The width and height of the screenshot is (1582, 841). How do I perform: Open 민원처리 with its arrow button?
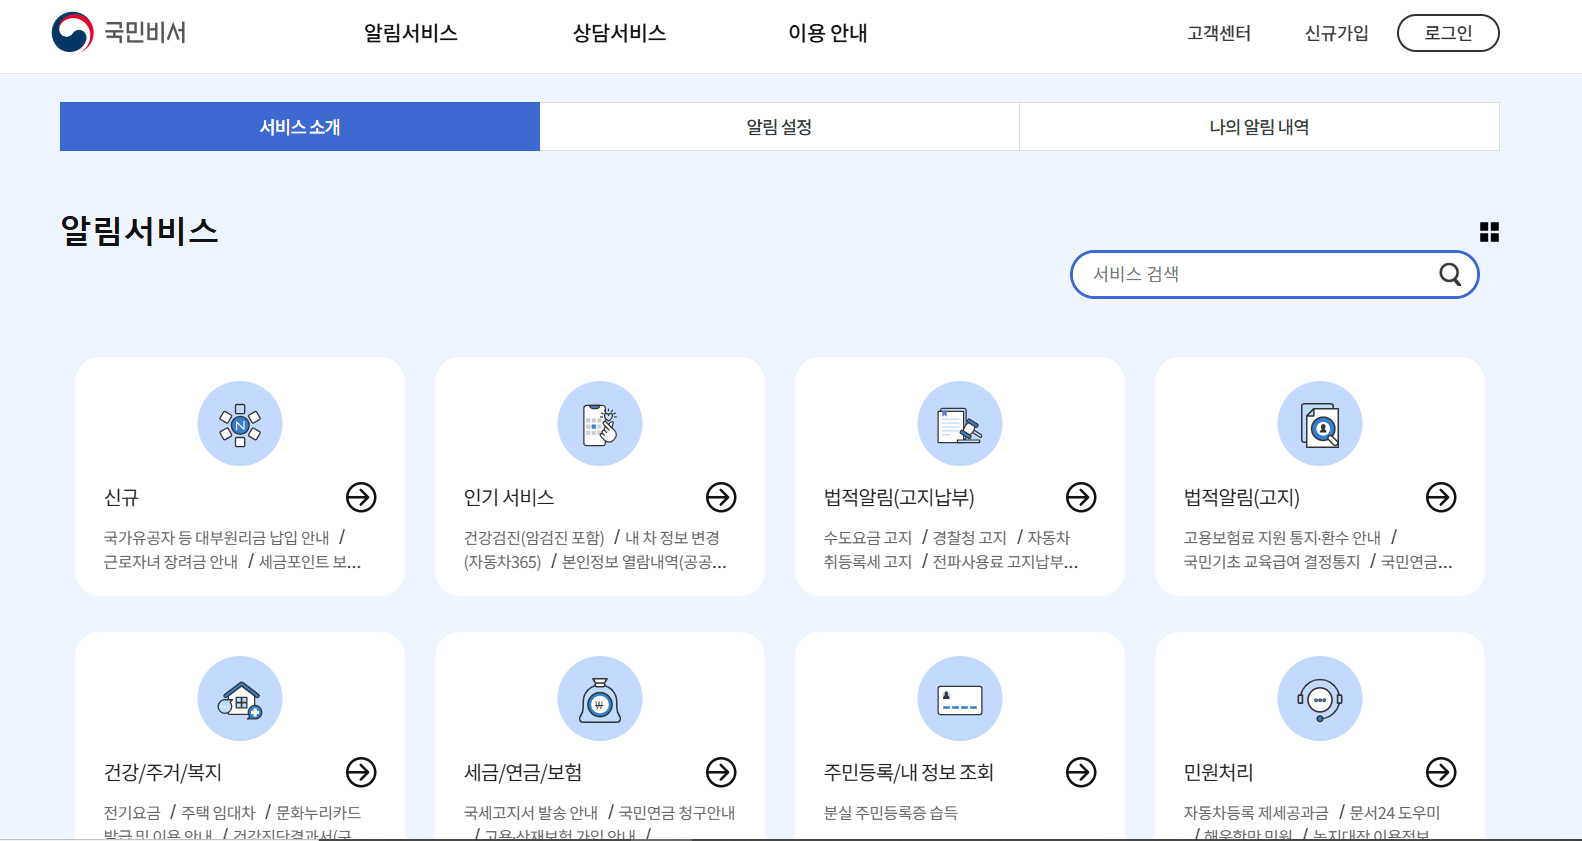[x=1441, y=772]
